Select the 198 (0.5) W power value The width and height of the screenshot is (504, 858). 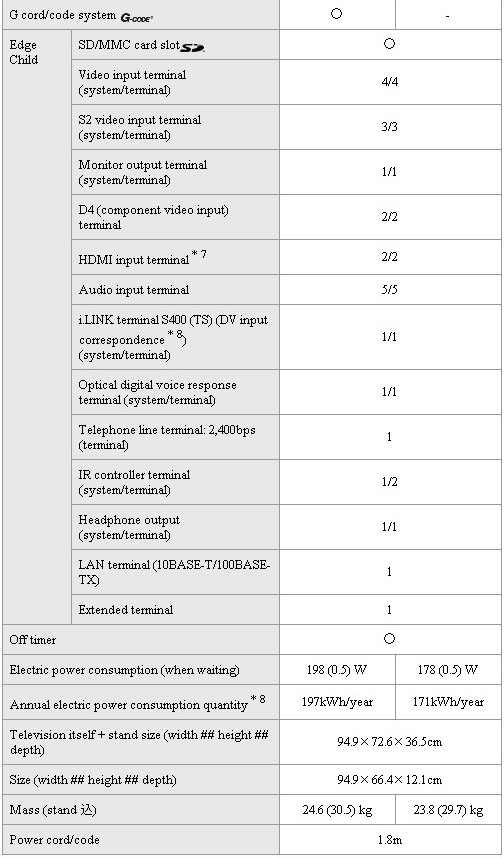click(x=337, y=669)
